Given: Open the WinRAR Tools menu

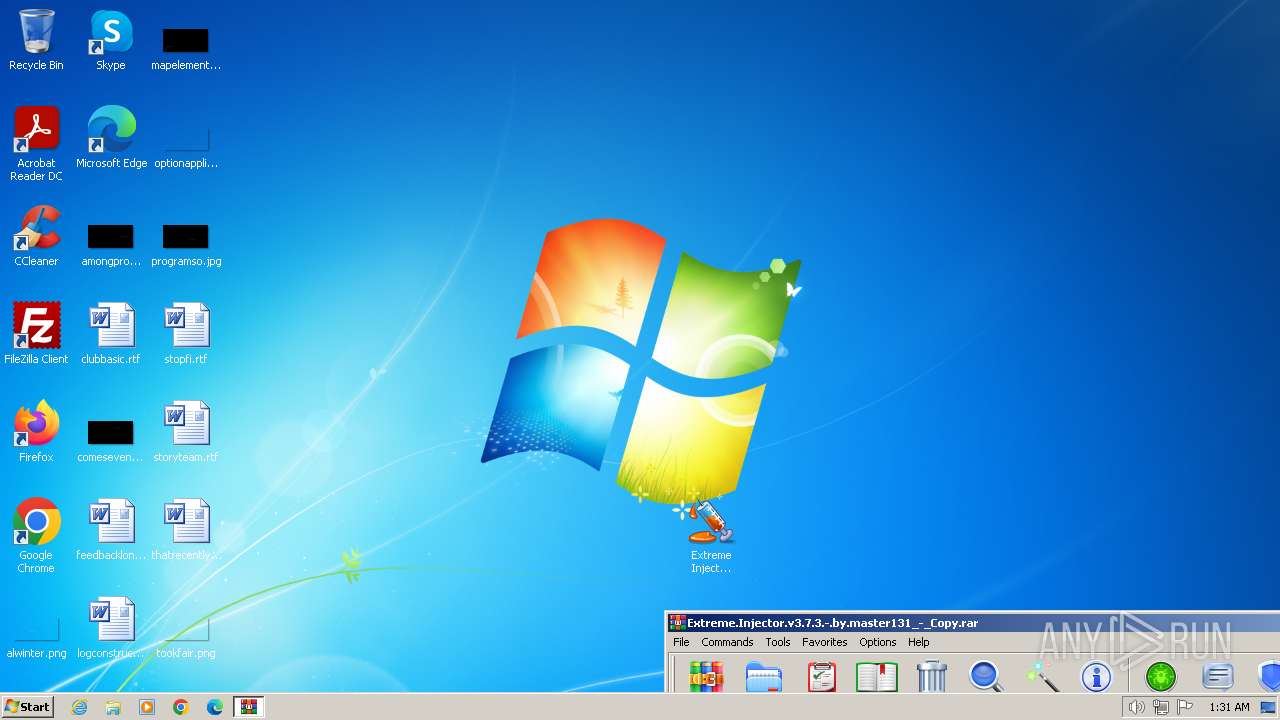Looking at the screenshot, I should (778, 642).
